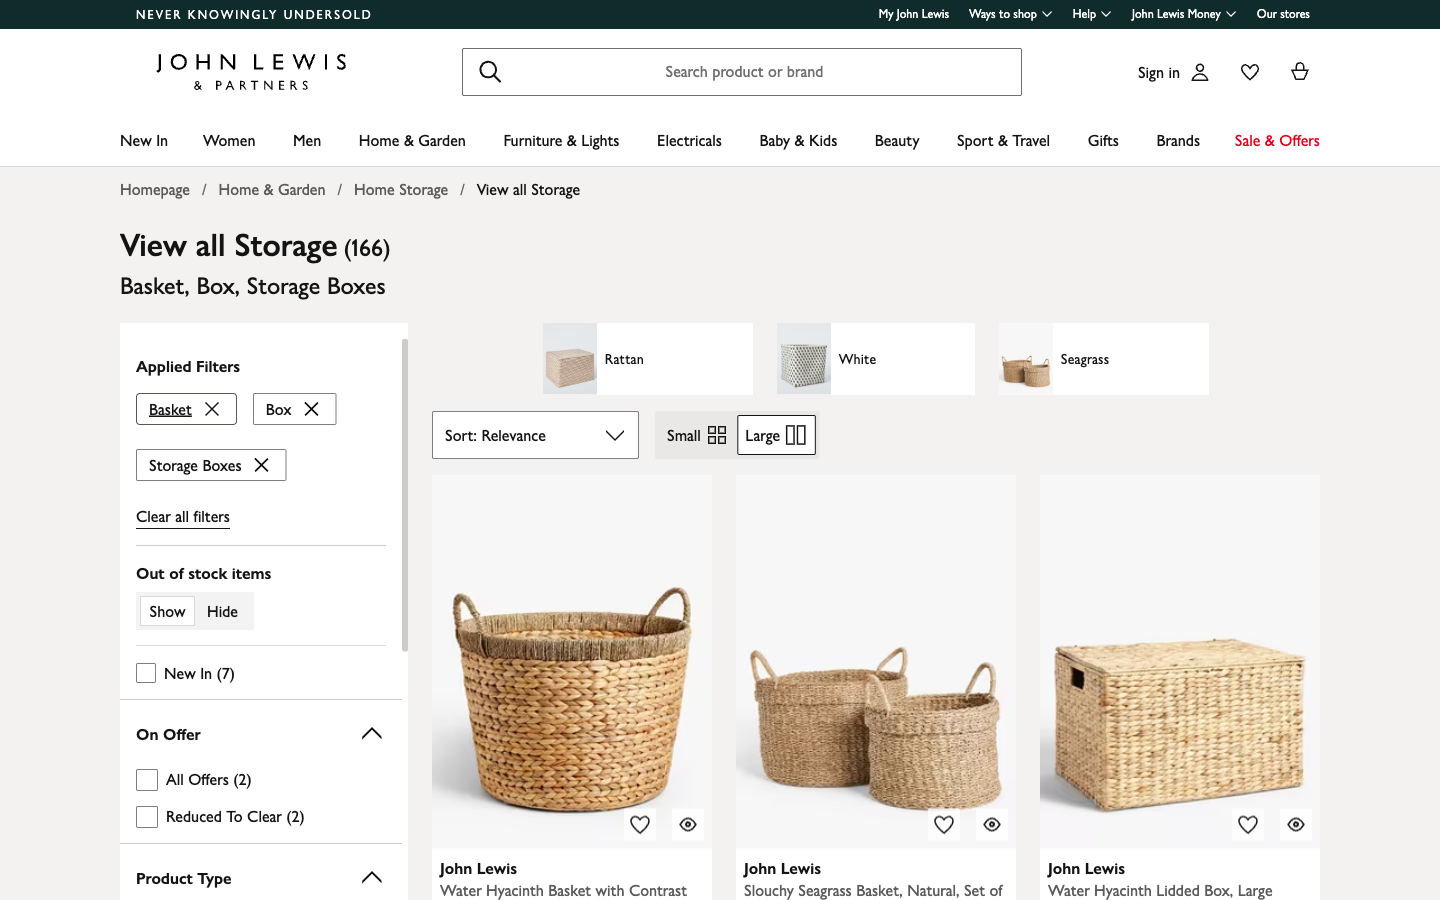Open the shopping basket icon
Viewport: 1440px width, 900px height.
point(1299,71)
